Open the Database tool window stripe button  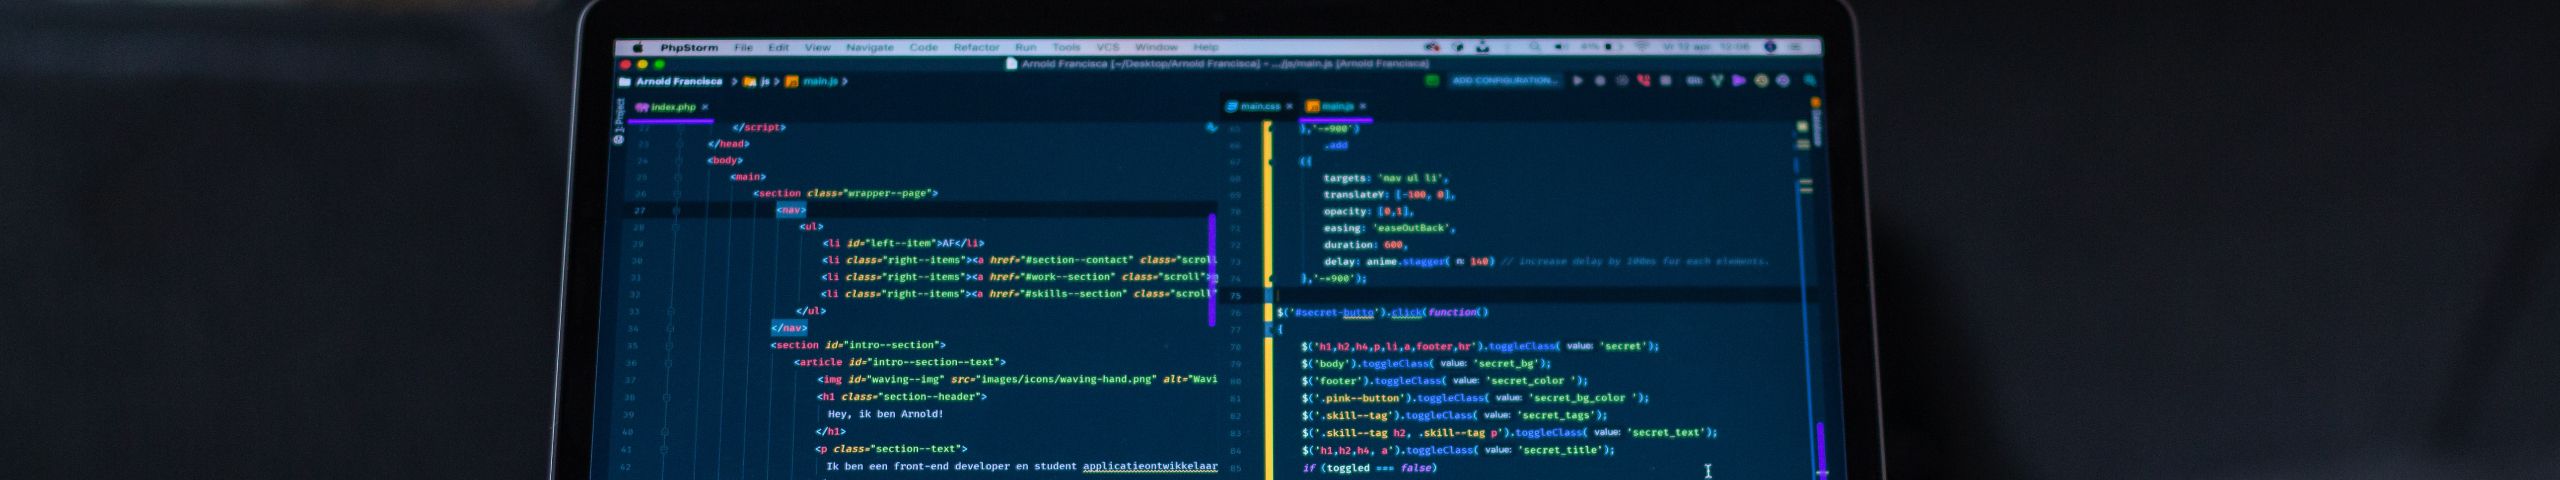pyautogui.click(x=1816, y=123)
